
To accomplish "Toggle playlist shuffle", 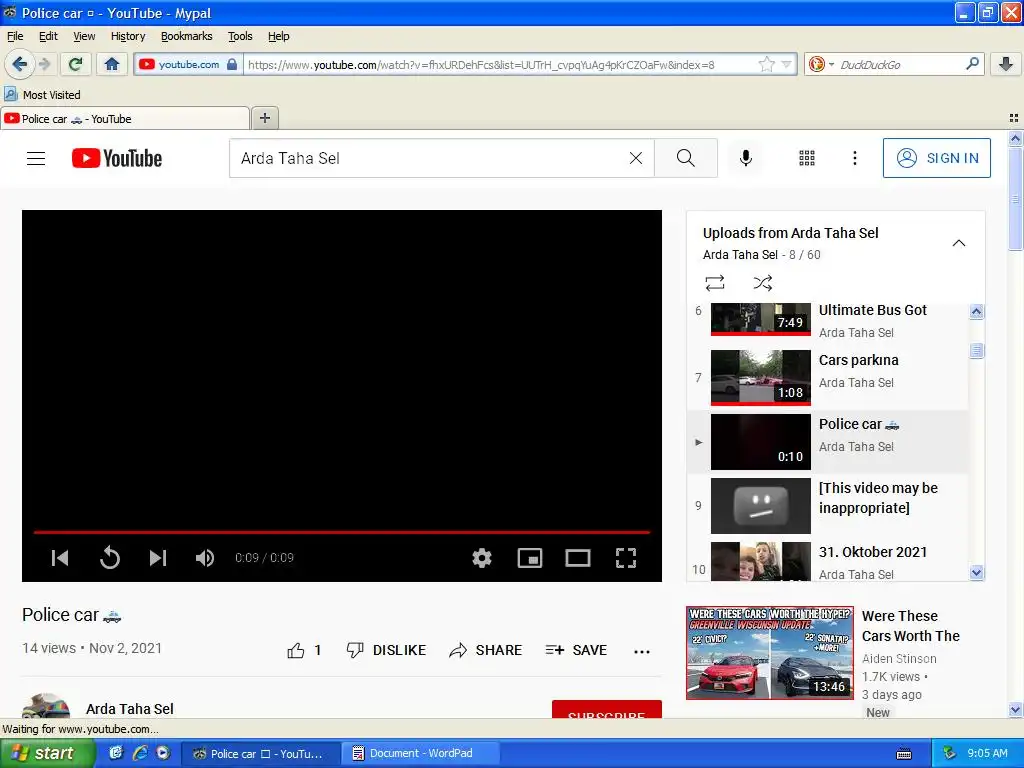I will coord(763,283).
